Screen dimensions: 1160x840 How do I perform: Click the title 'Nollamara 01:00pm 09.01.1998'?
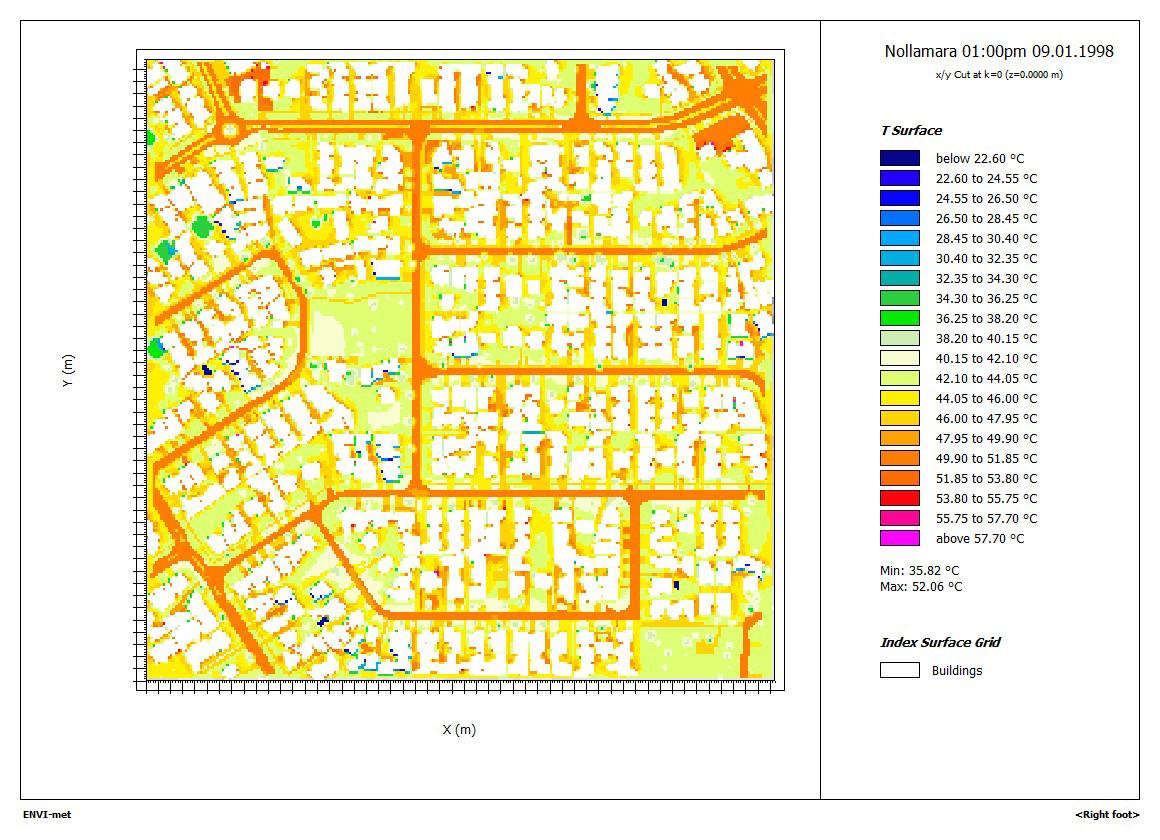(999, 51)
